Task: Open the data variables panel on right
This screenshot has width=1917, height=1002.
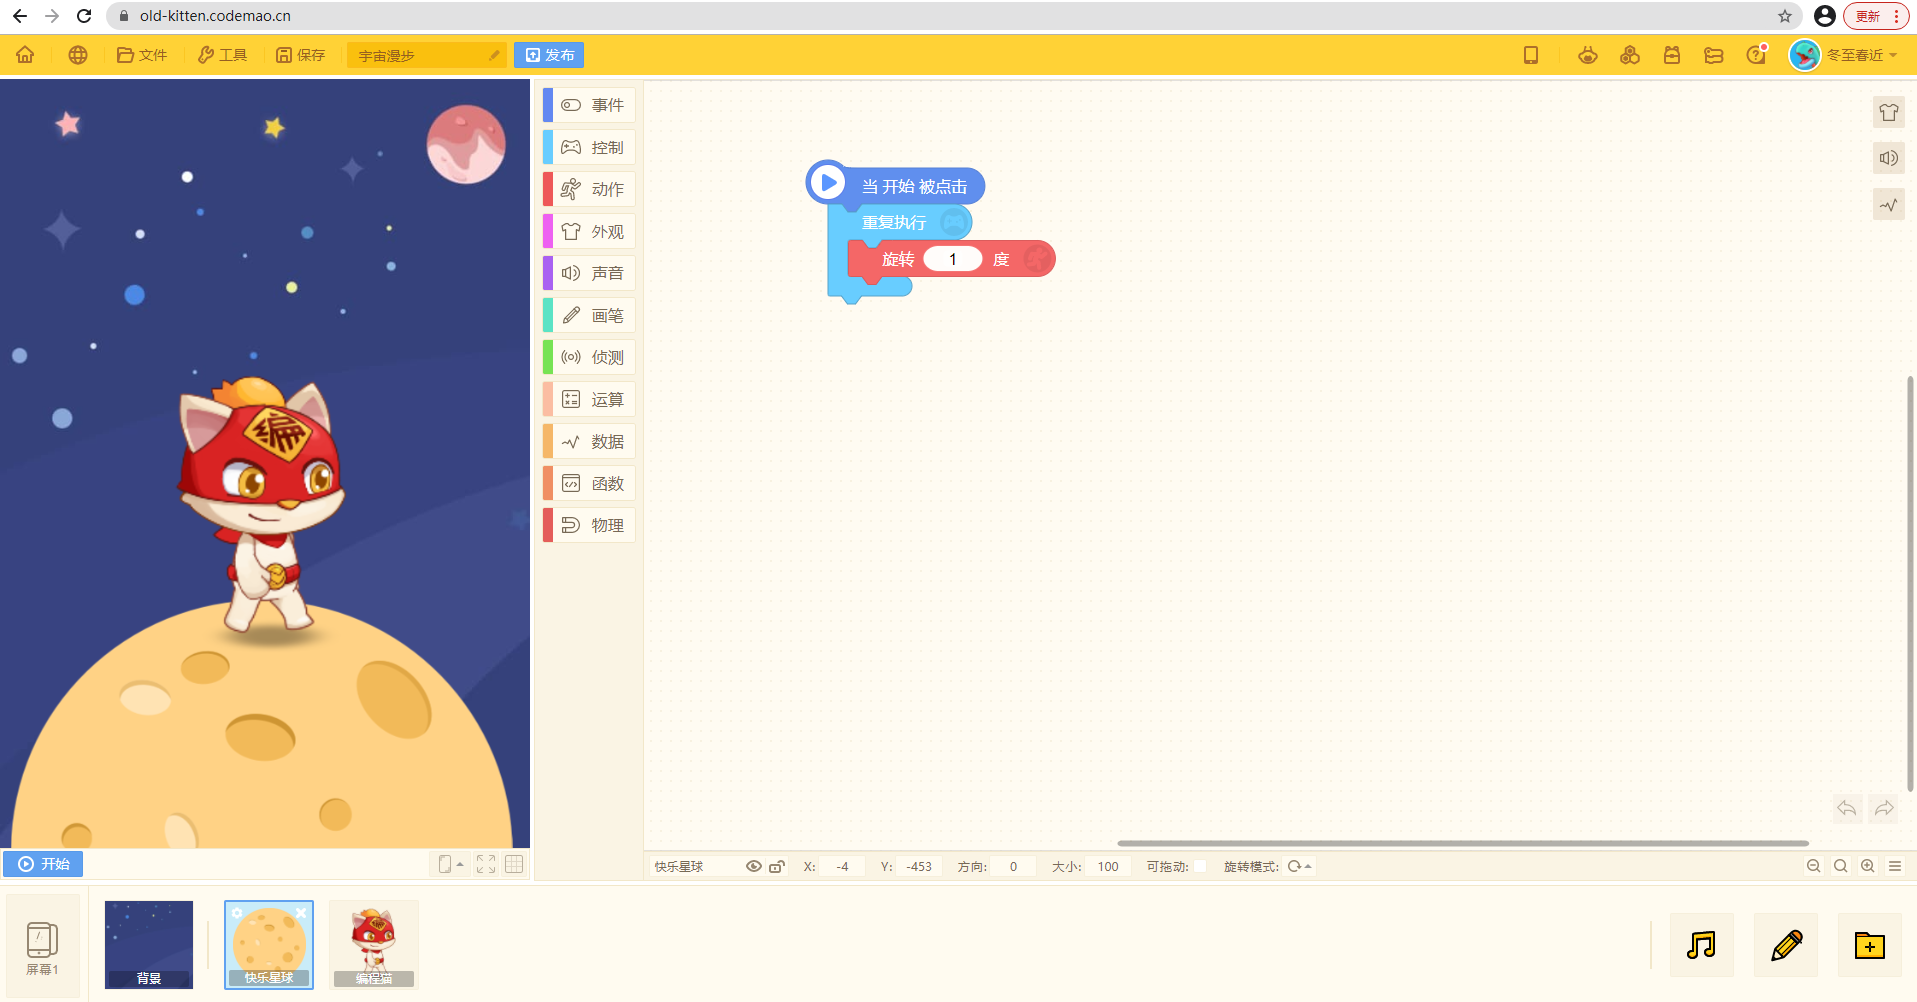Action: click(1888, 205)
